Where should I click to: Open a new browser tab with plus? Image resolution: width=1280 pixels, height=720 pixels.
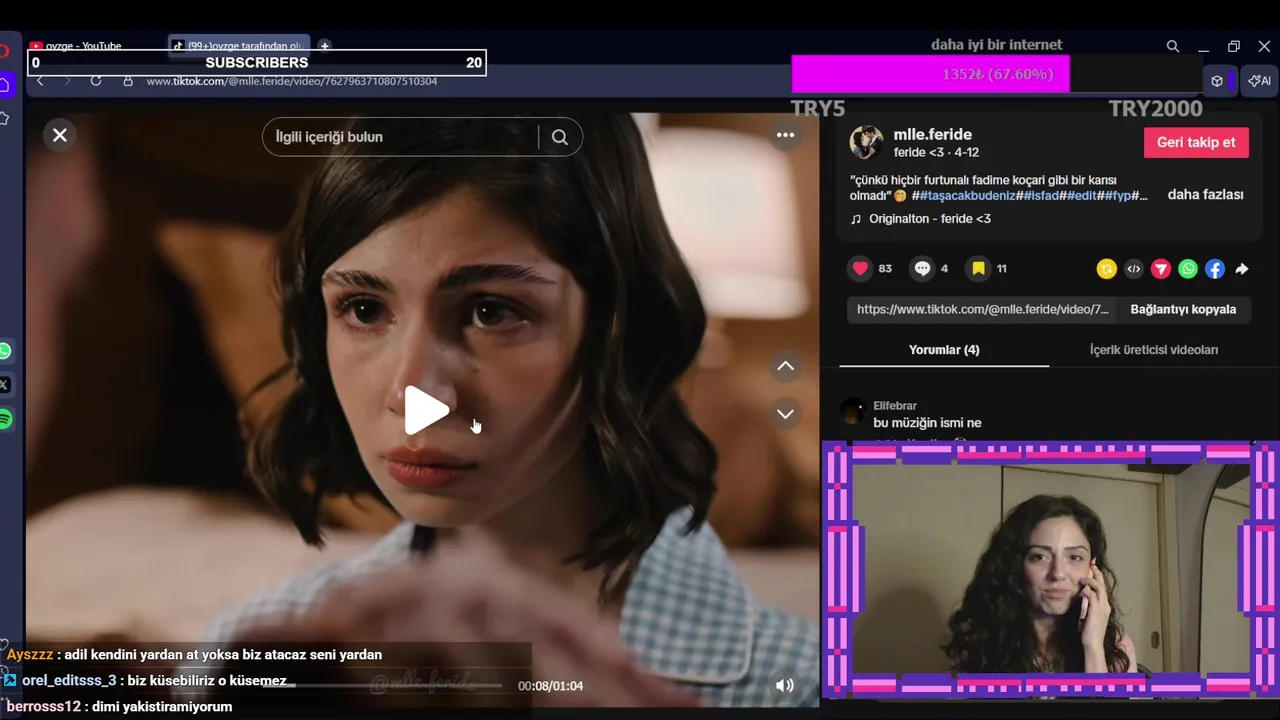(x=324, y=46)
